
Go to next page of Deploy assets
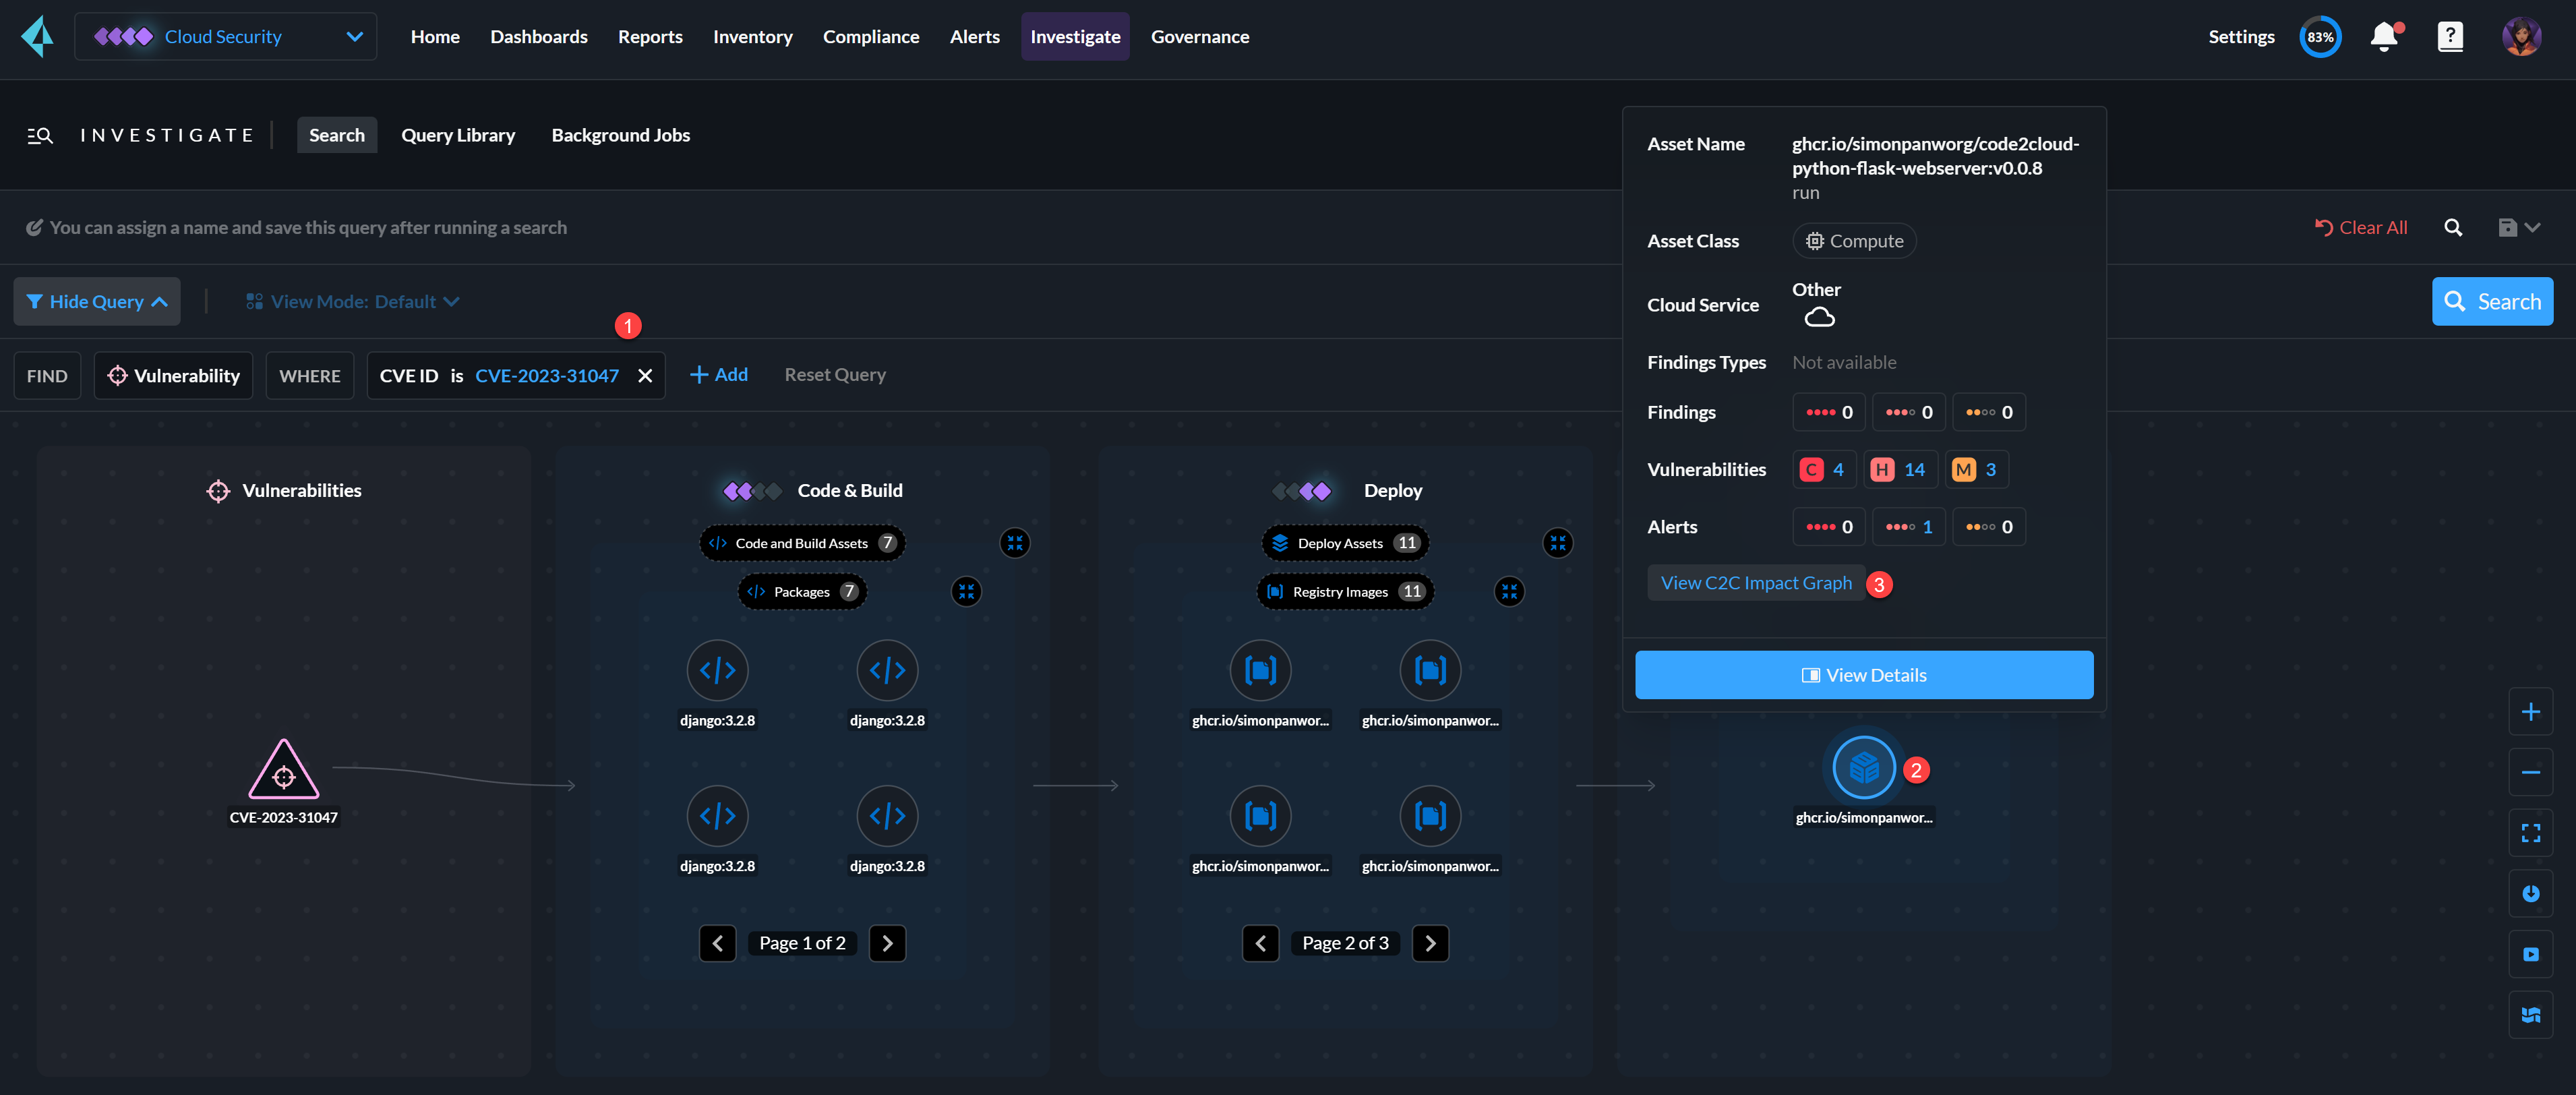(x=1429, y=943)
